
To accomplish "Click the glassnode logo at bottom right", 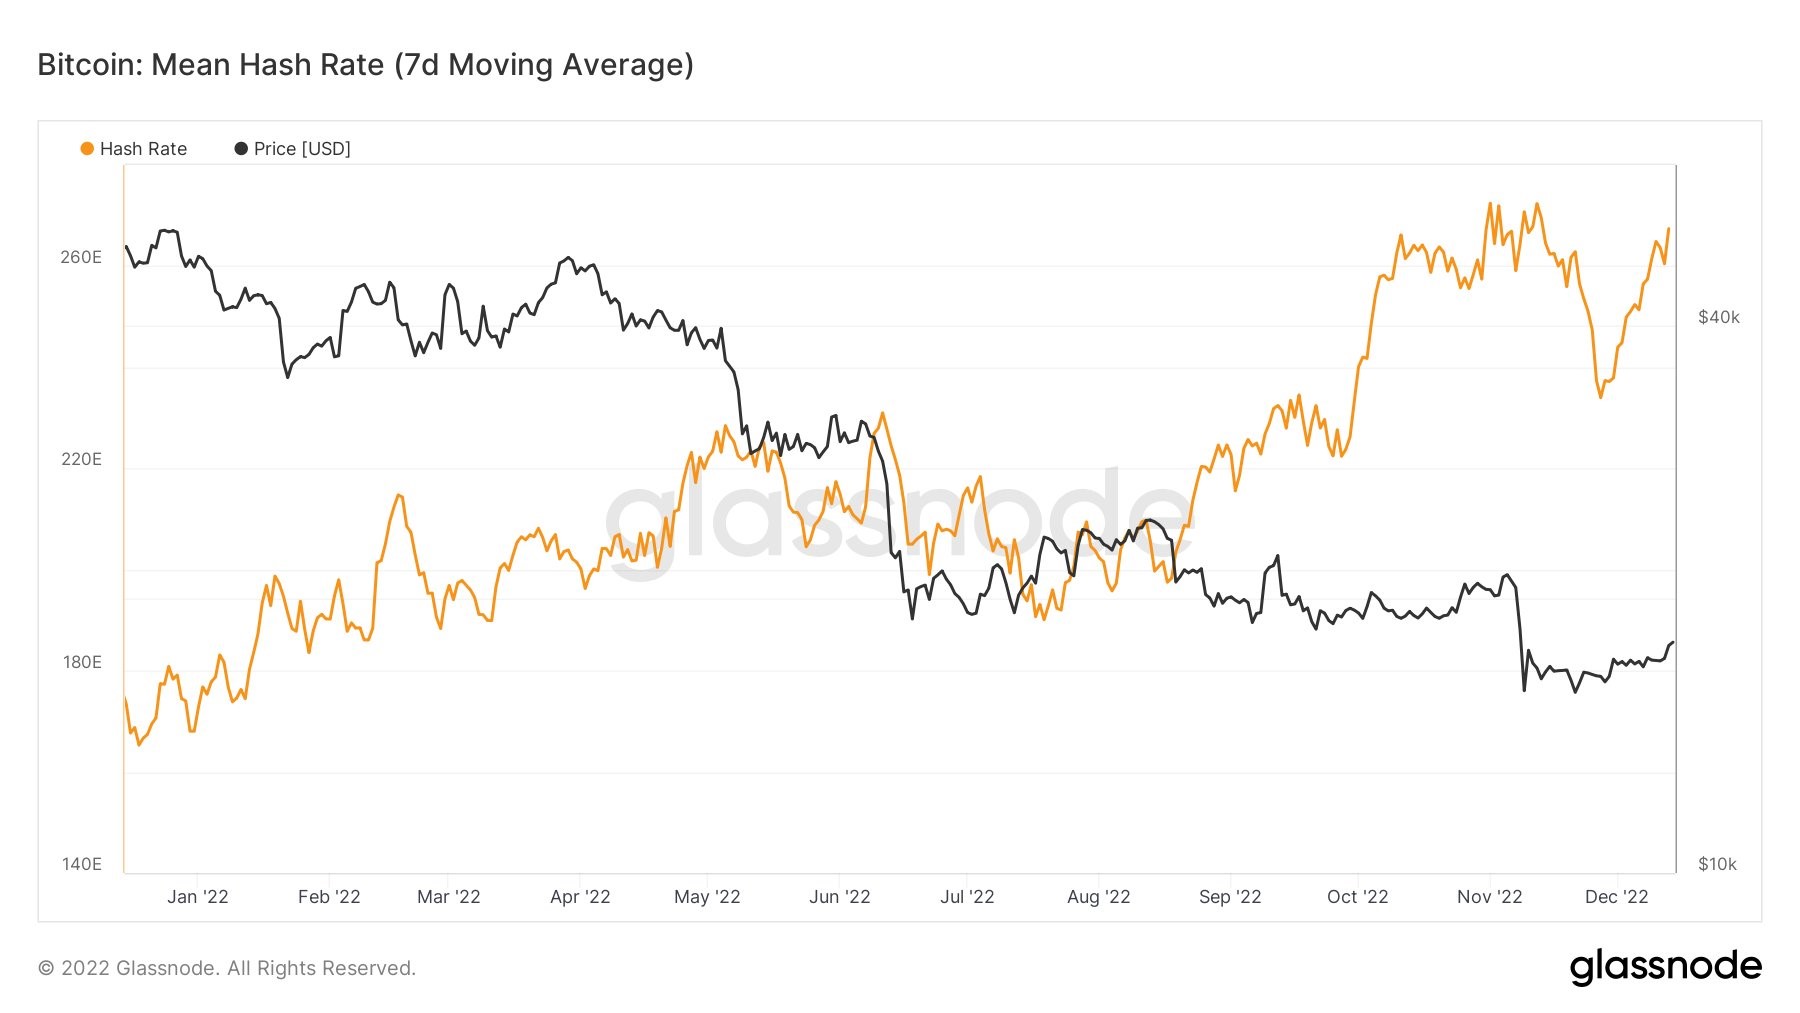I will point(1665,967).
